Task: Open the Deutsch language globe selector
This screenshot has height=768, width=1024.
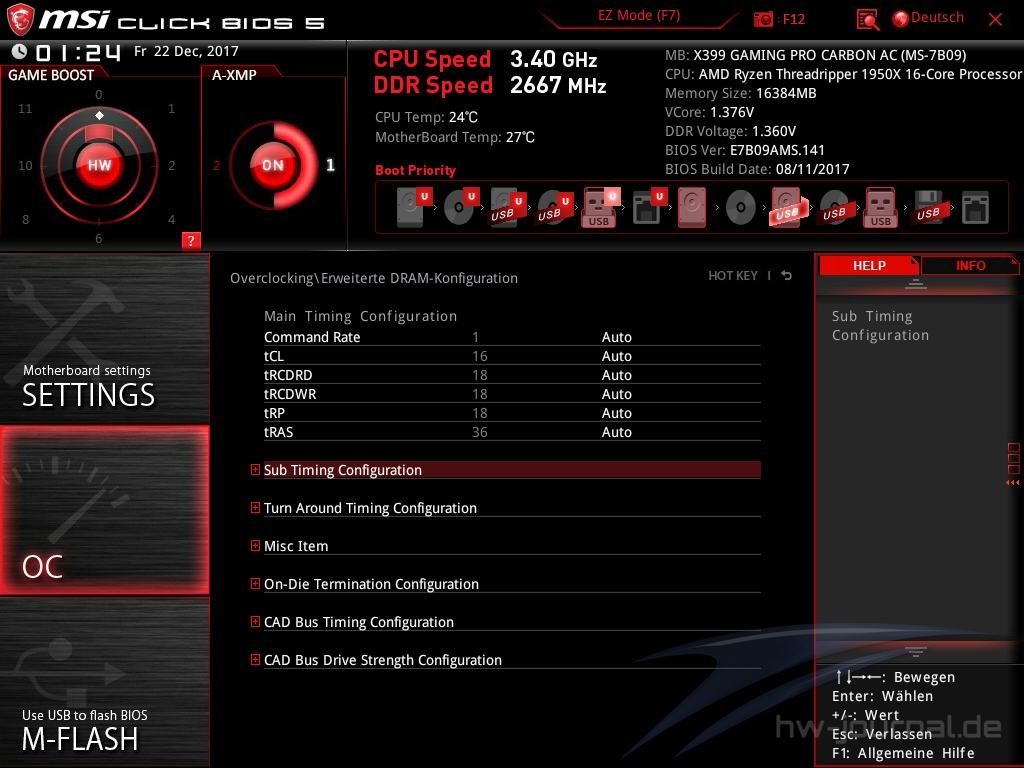Action: coord(928,18)
